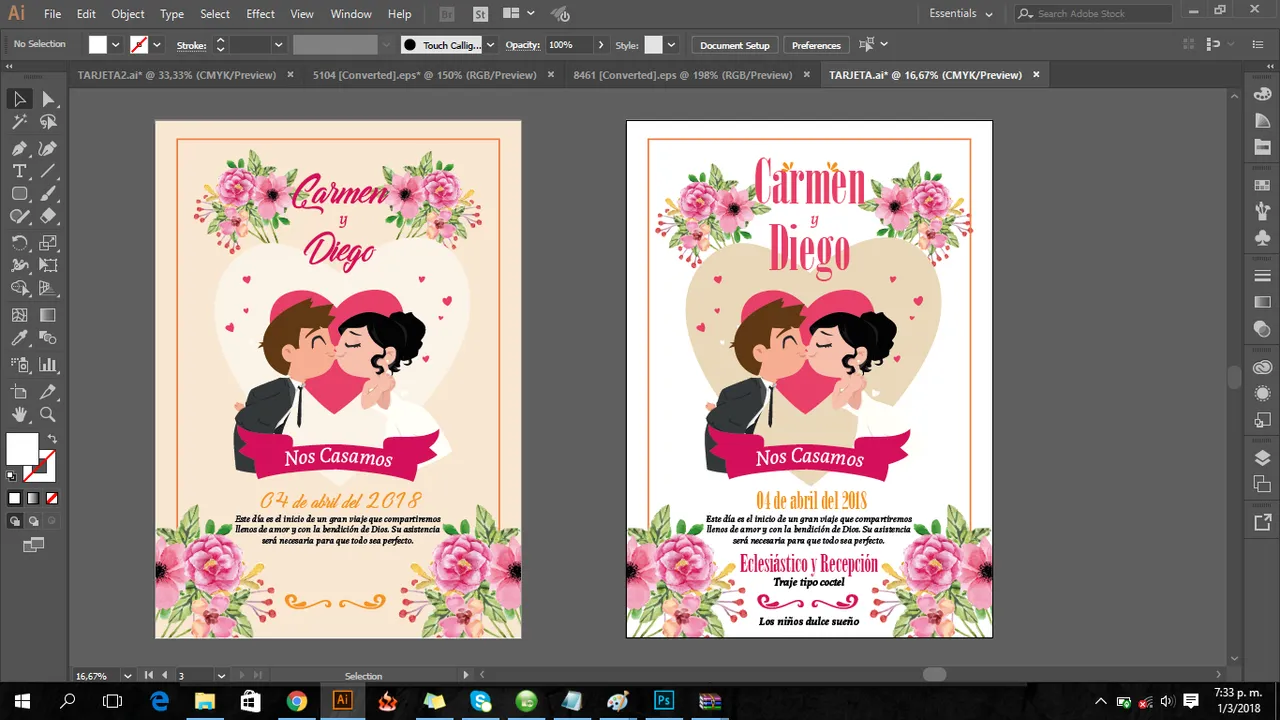The height and width of the screenshot is (720, 1280).
Task: Open fill color dropdown arrow
Action: pos(116,45)
